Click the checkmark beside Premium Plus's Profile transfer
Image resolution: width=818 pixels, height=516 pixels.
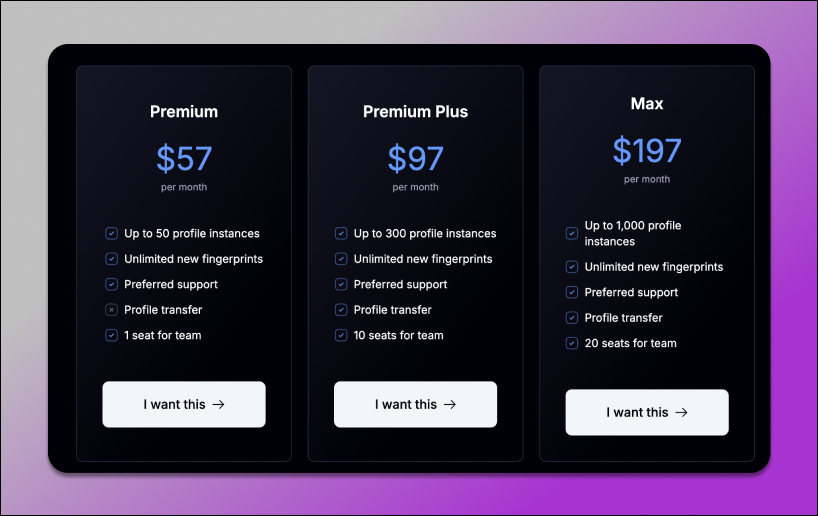(341, 310)
